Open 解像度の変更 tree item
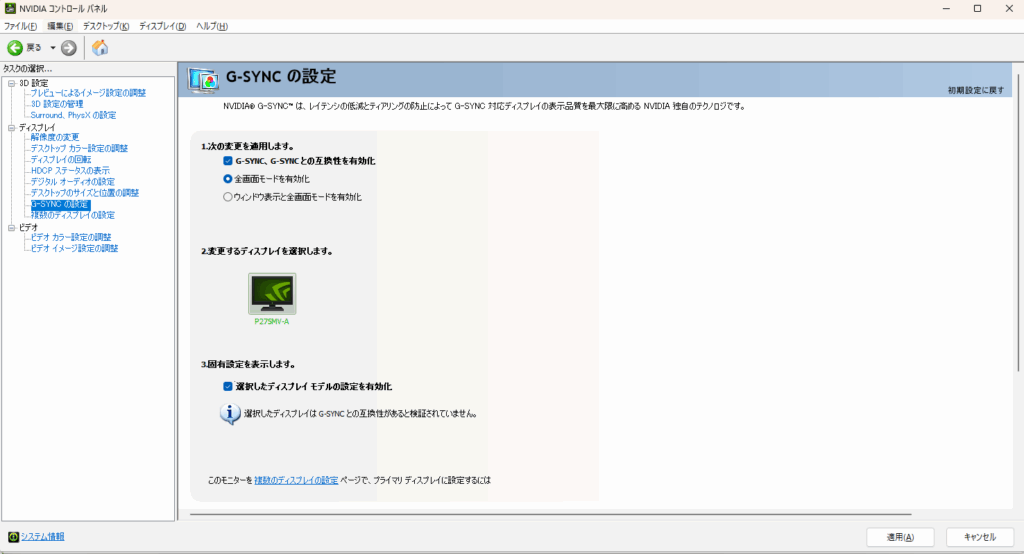This screenshot has width=1024, height=554. (55, 137)
